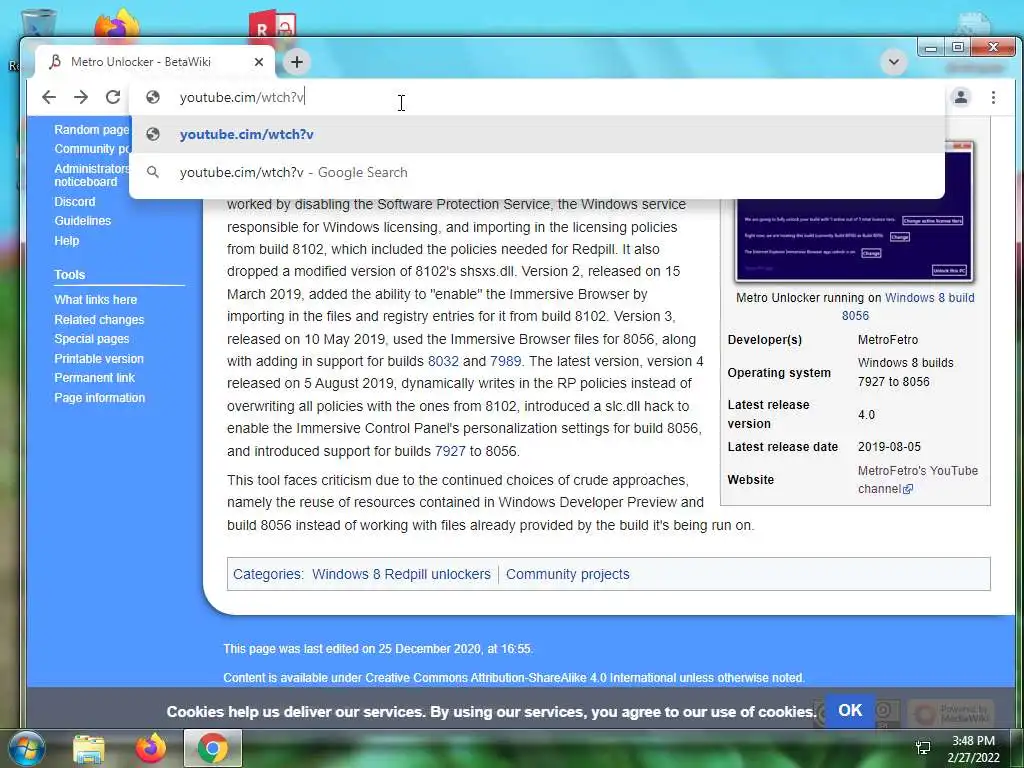This screenshot has height=768, width=1024.
Task: Click the MetroFetro developer value
Action: point(888,340)
